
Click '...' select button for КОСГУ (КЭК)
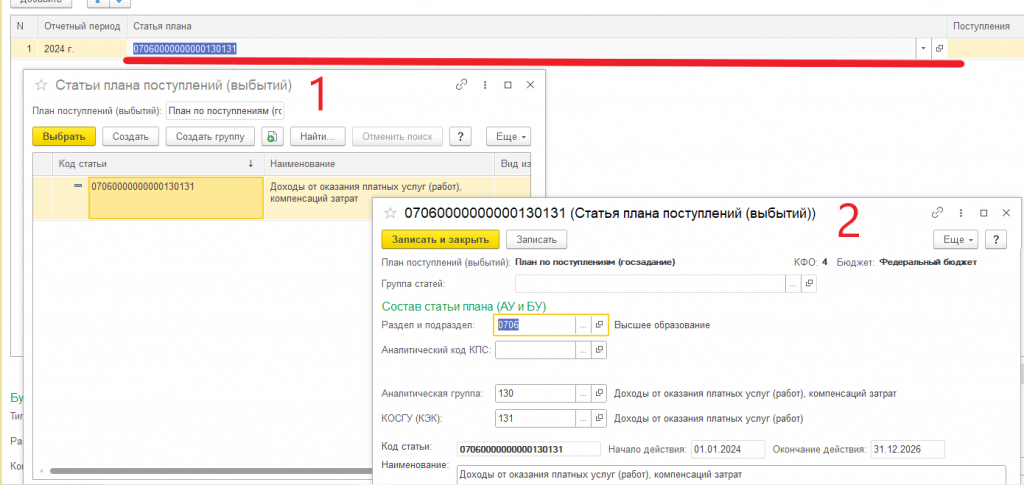[x=583, y=418]
